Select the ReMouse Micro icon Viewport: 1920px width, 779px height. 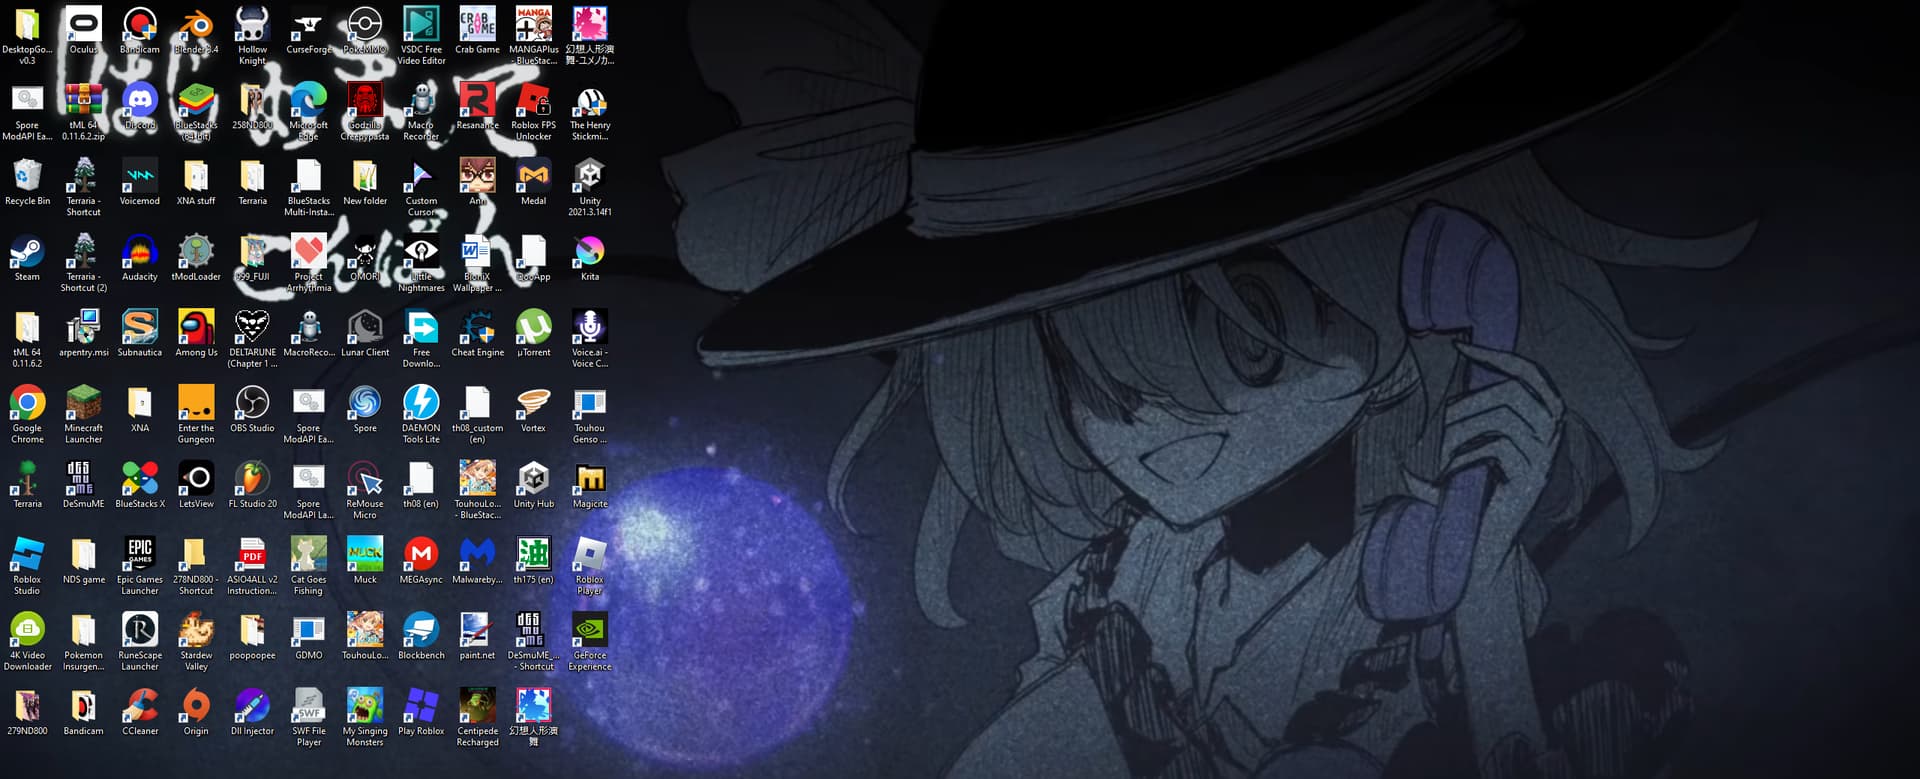tap(365, 479)
